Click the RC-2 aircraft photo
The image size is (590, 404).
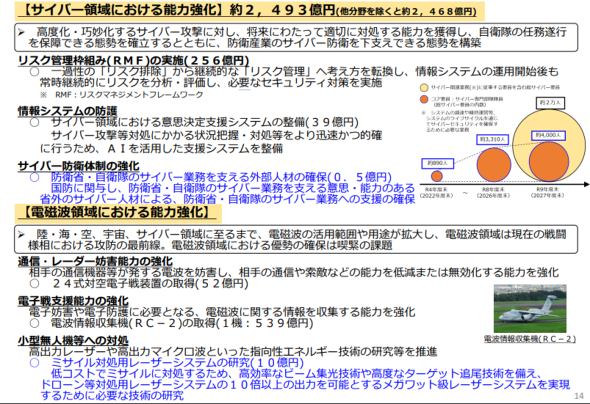(530, 308)
